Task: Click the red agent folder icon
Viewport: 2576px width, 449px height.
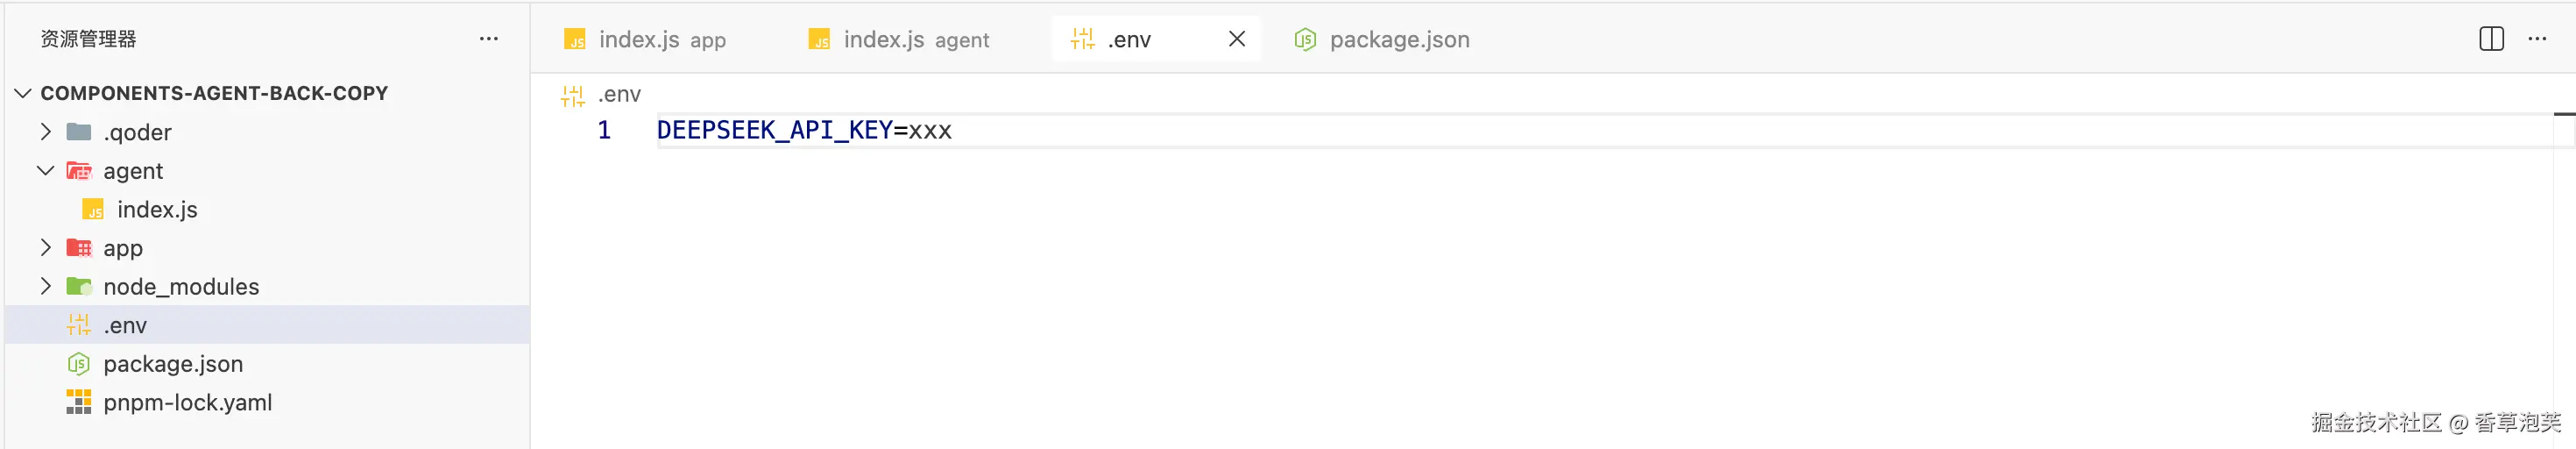Action: click(78, 171)
